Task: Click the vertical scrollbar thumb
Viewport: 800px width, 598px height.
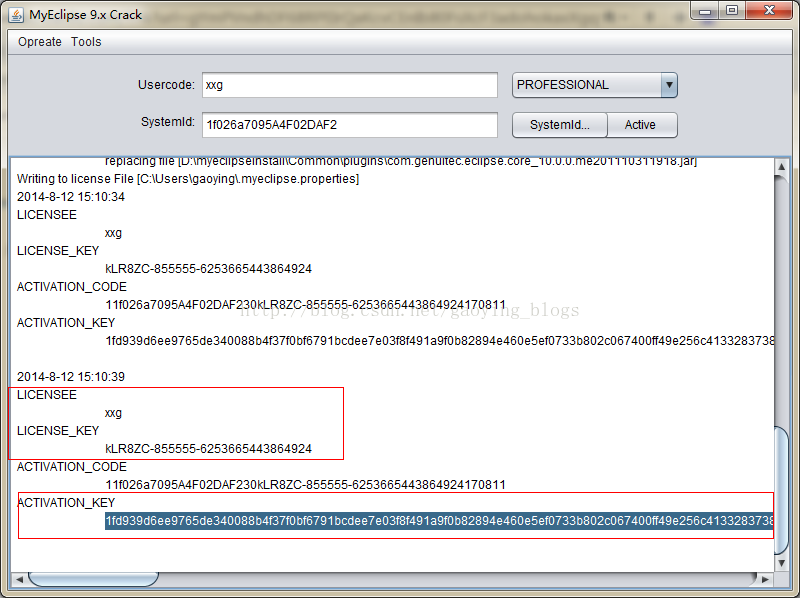Action: (x=781, y=490)
